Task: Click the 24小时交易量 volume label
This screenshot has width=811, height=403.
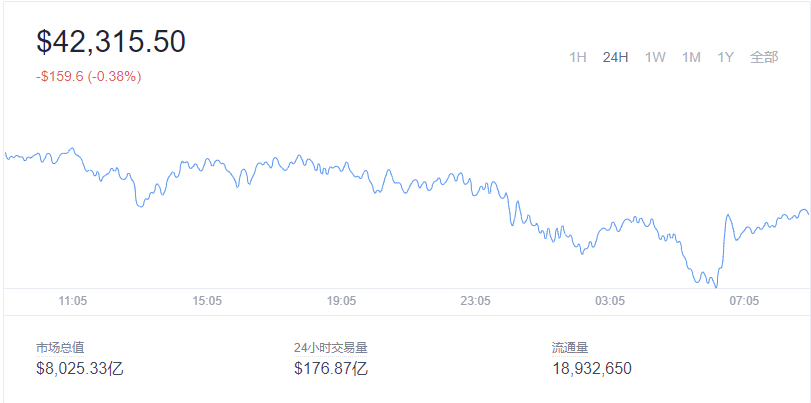Action: tap(330, 347)
